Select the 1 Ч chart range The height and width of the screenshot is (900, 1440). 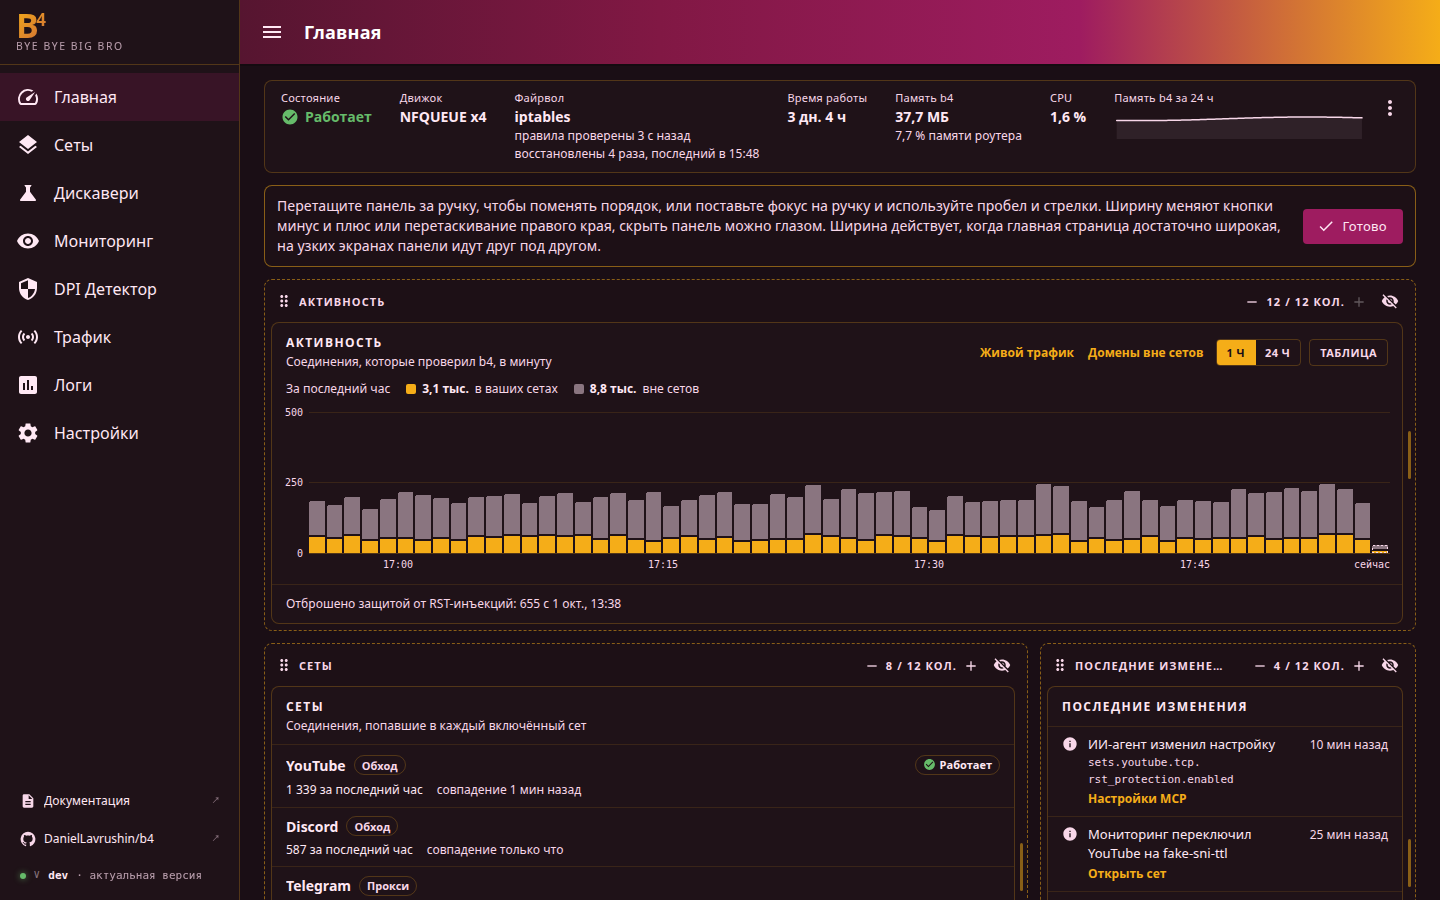1236,353
